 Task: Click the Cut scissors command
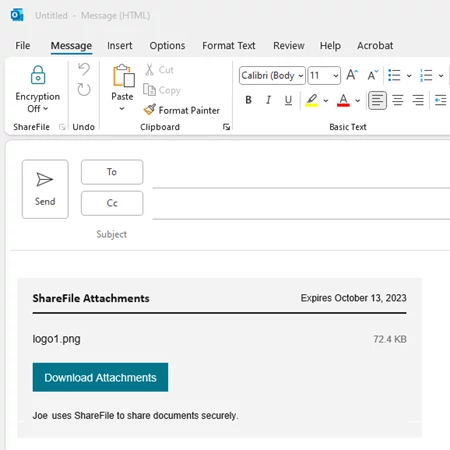pyautogui.click(x=159, y=70)
